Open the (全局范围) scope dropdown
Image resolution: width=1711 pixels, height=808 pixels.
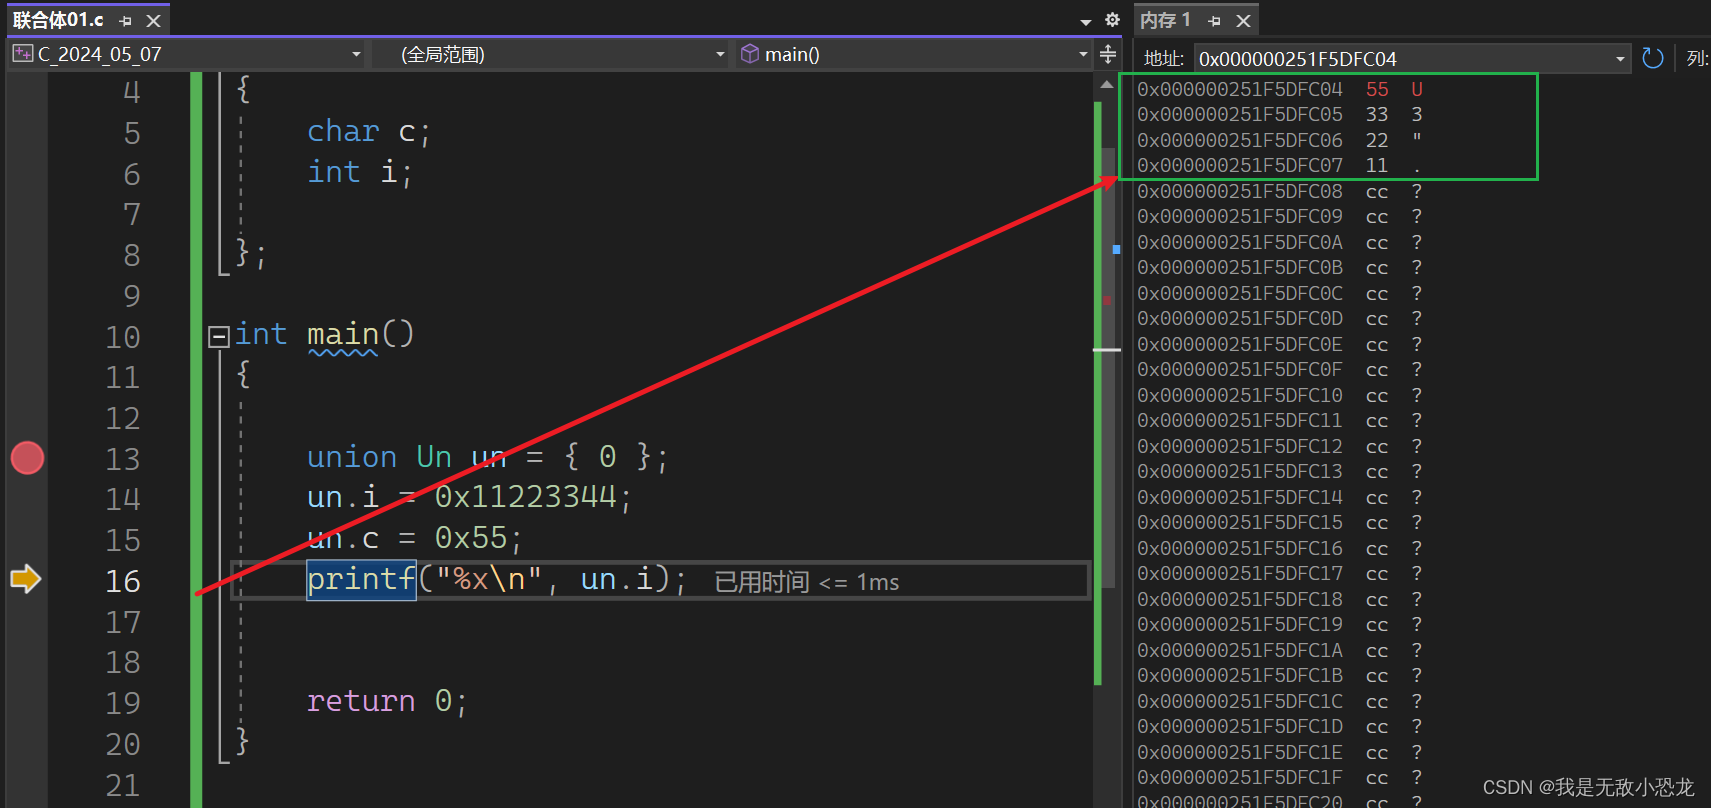(x=550, y=54)
